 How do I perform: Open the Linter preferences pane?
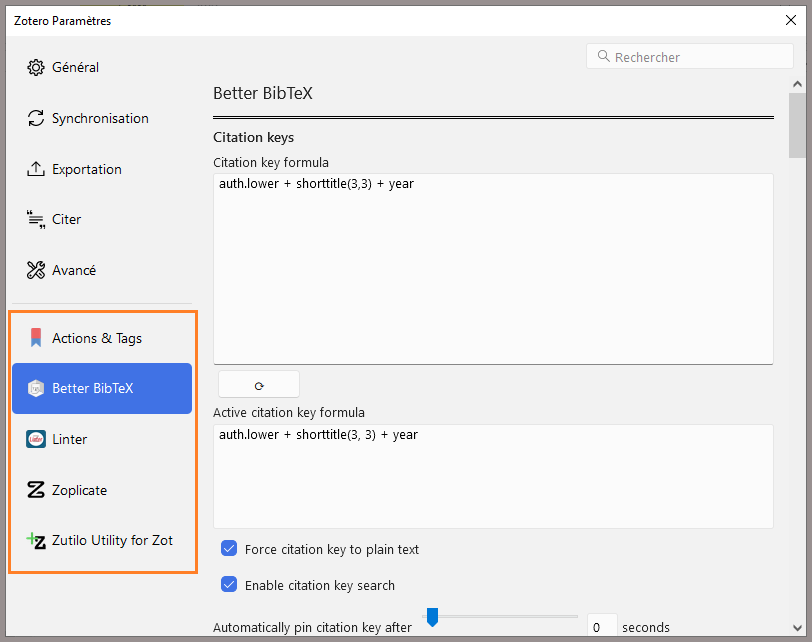pyautogui.click(x=102, y=439)
